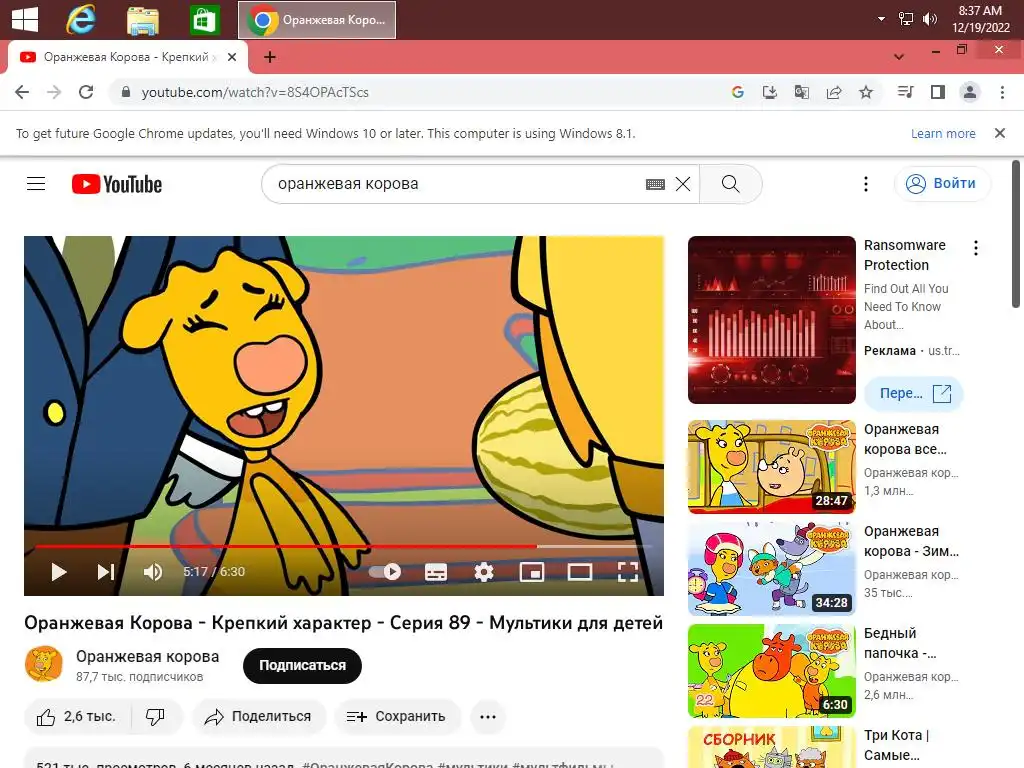The image size is (1024, 768).
Task: Toggle Chrome side panel
Action: coord(938,92)
